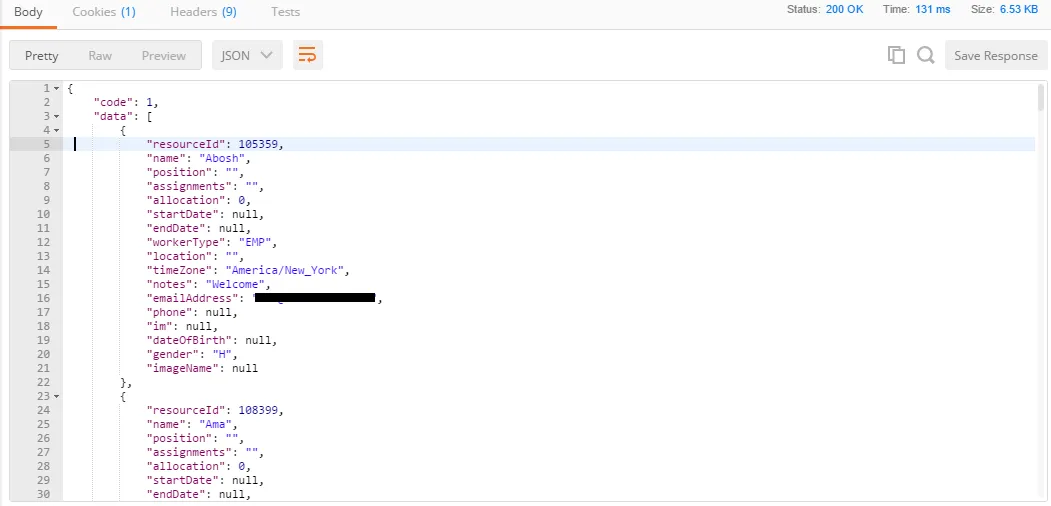Click line number 30 in the gutter

[x=44, y=494]
